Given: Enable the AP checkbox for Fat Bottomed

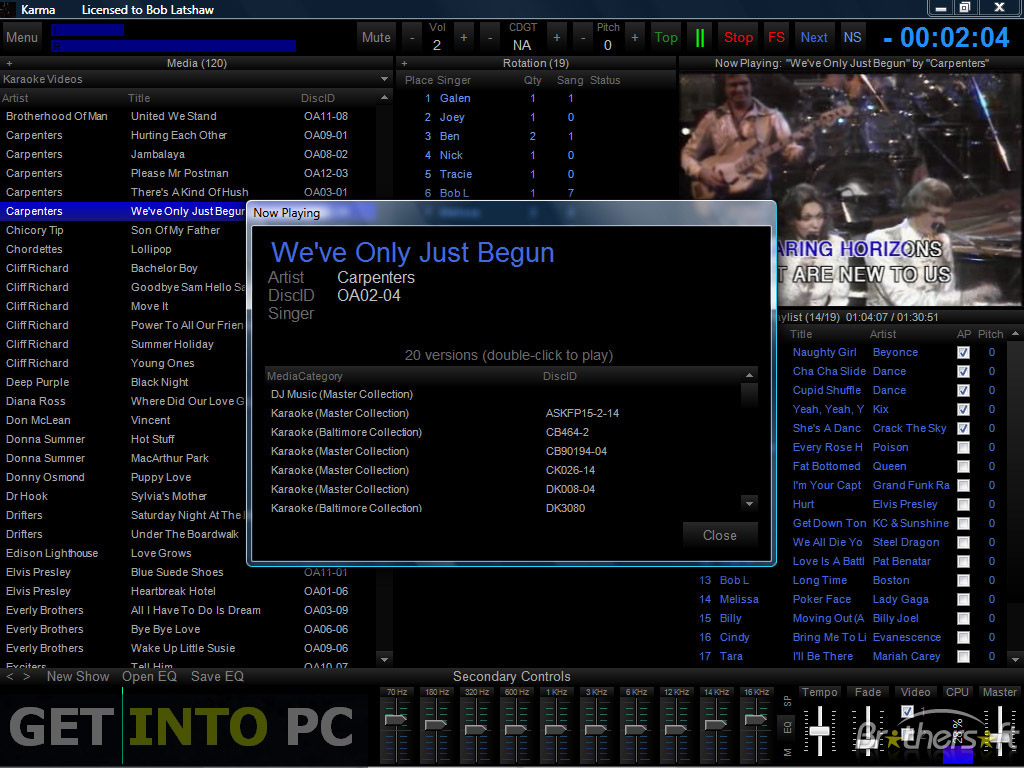Looking at the screenshot, I should pyautogui.click(x=963, y=466).
